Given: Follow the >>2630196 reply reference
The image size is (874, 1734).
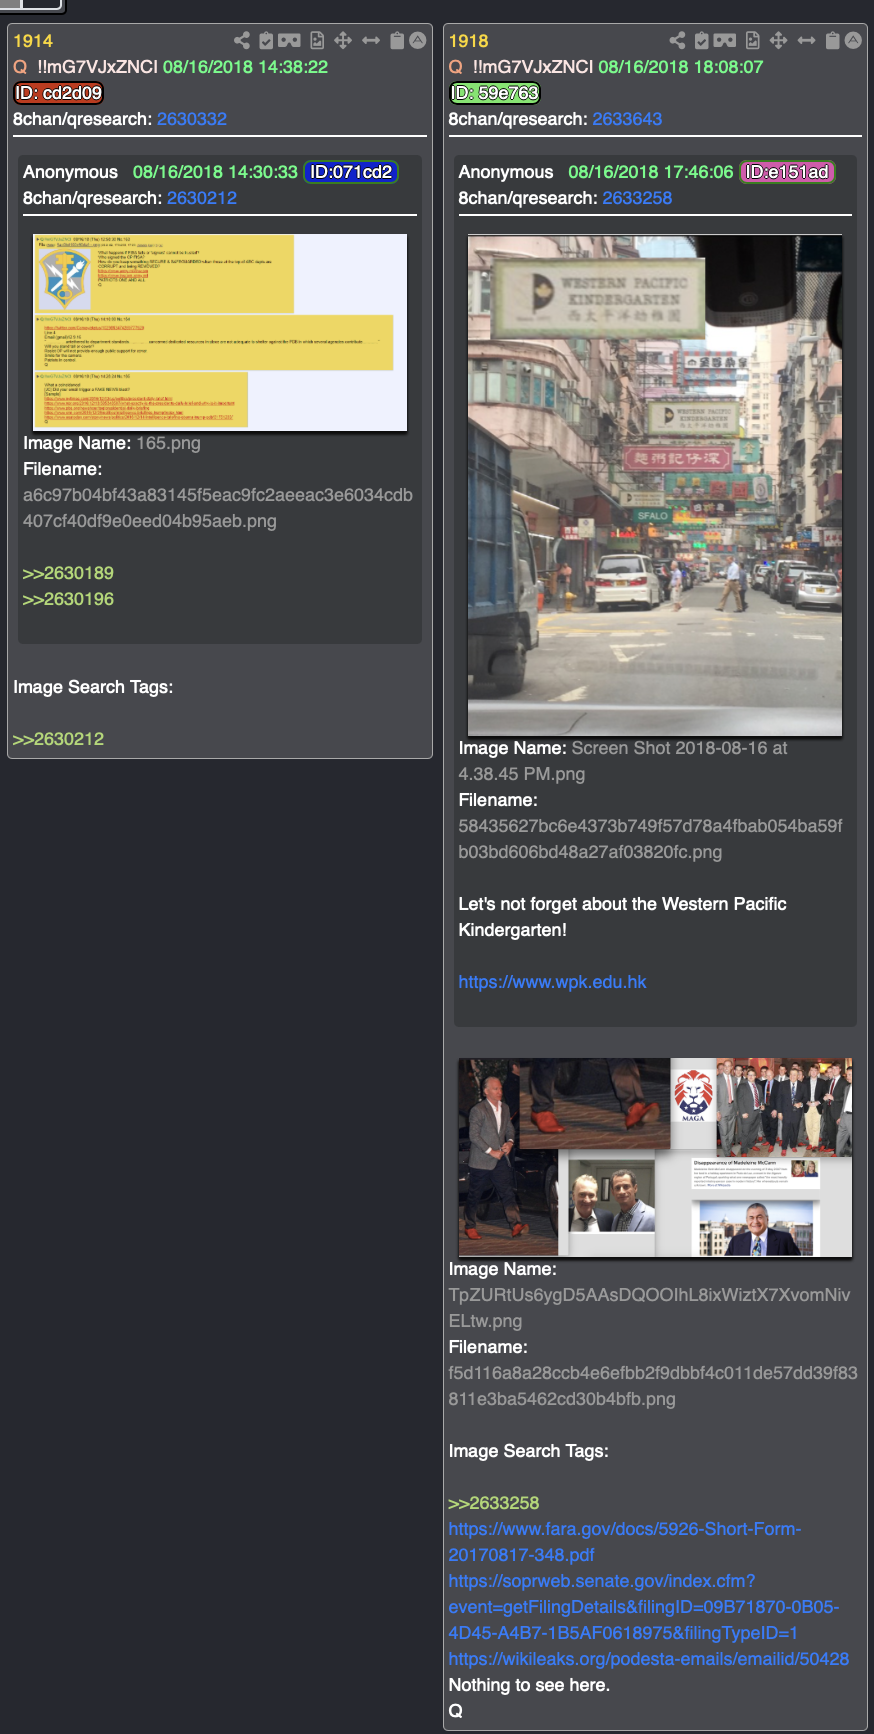Looking at the screenshot, I should point(68,599).
